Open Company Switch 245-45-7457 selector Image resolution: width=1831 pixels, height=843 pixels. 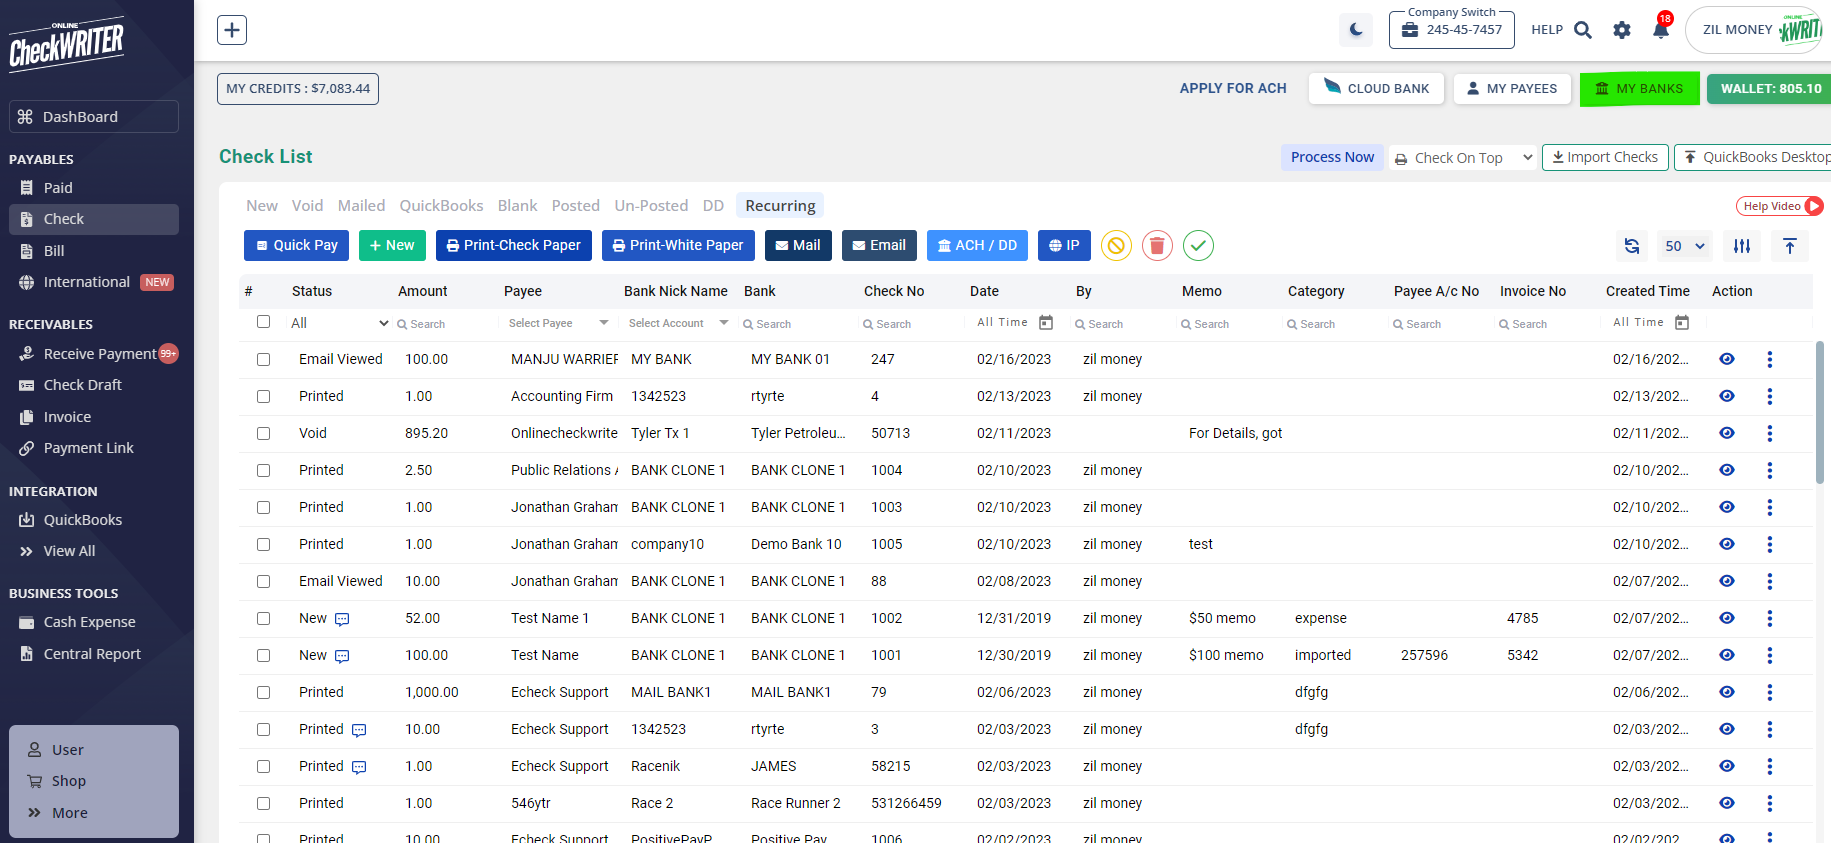tap(1452, 30)
